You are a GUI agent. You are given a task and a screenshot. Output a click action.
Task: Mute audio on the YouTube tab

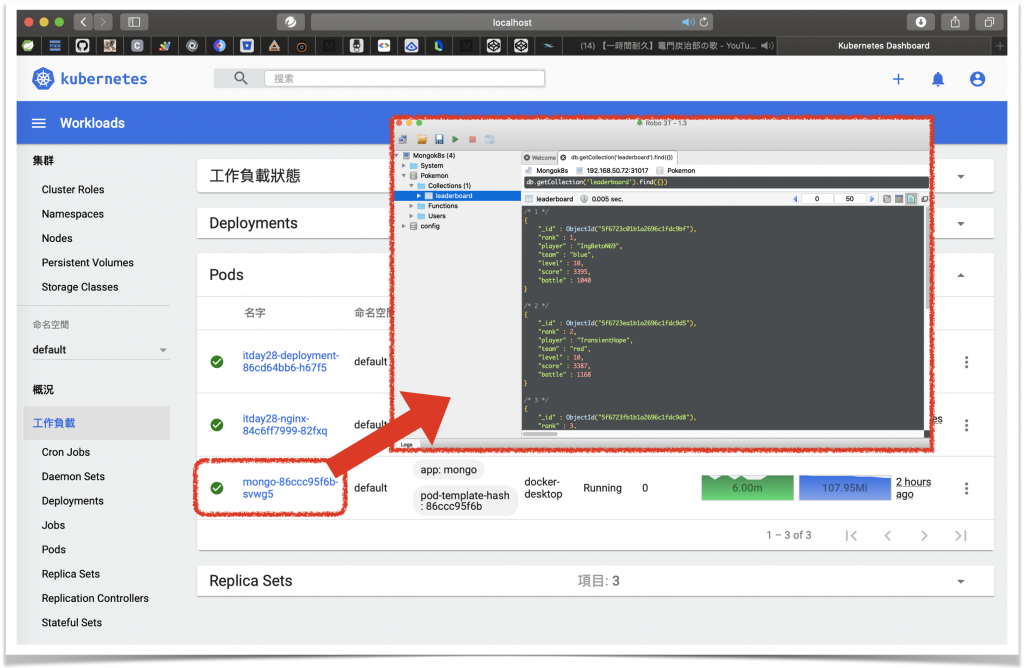[767, 46]
